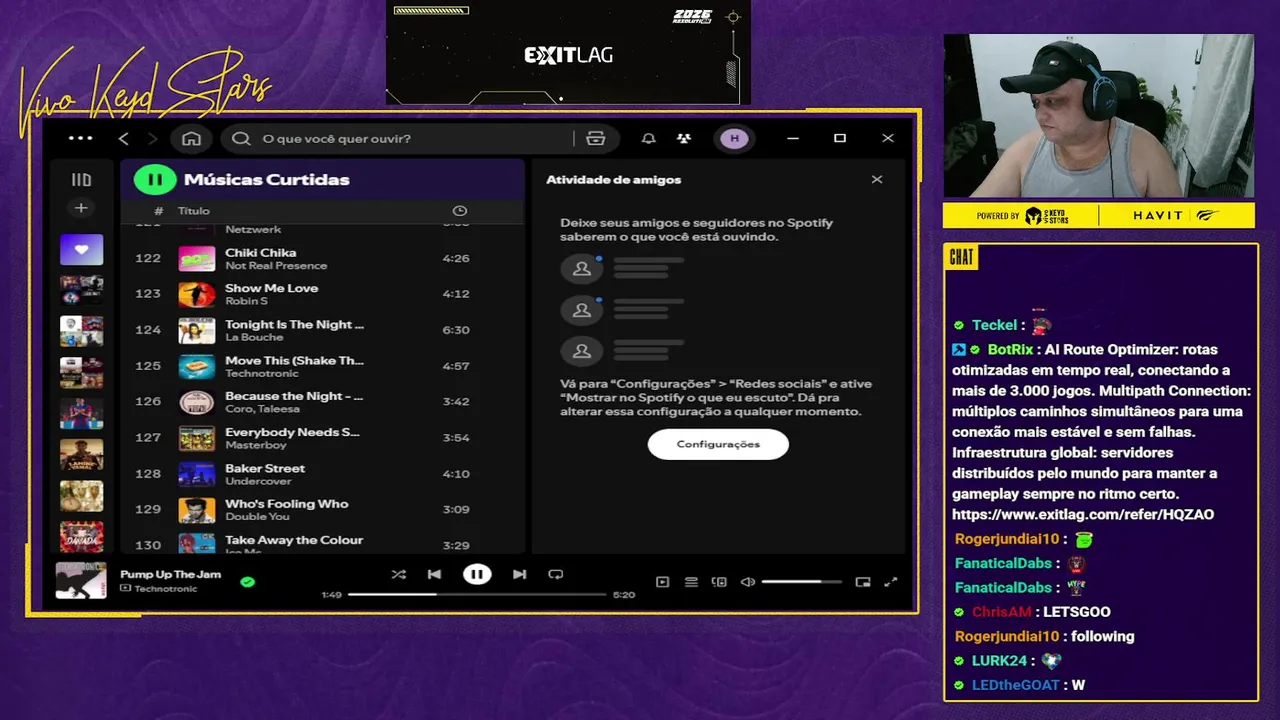This screenshot has height=720, width=1280.
Task: Open the exitlag.com/refer/HQZAO link in chat
Action: pyautogui.click(x=1083, y=515)
